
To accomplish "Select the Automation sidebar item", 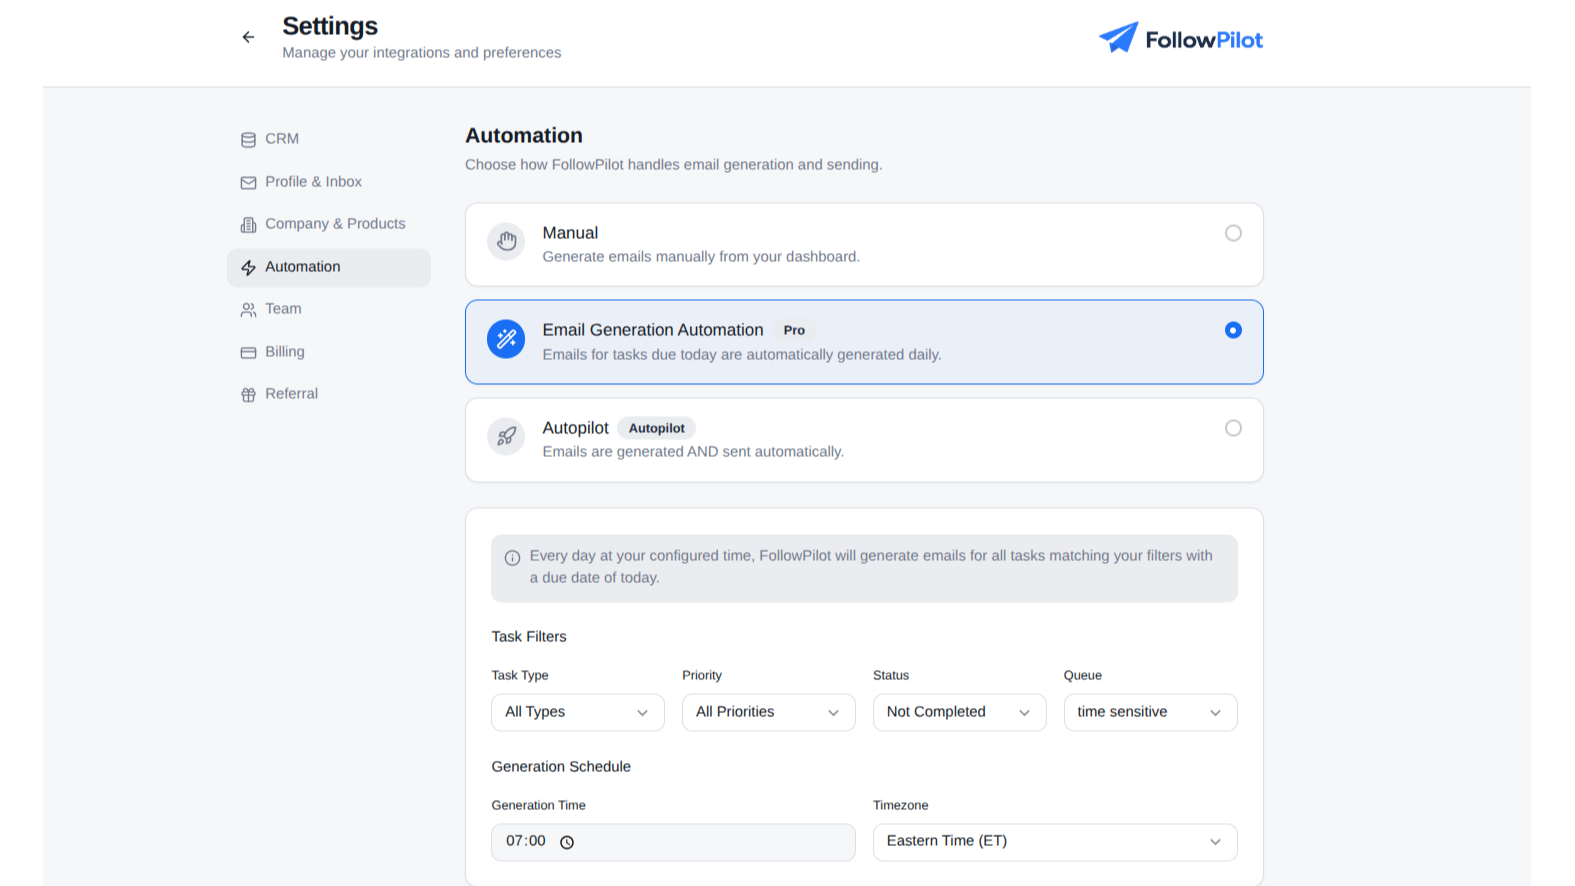I will click(329, 267).
